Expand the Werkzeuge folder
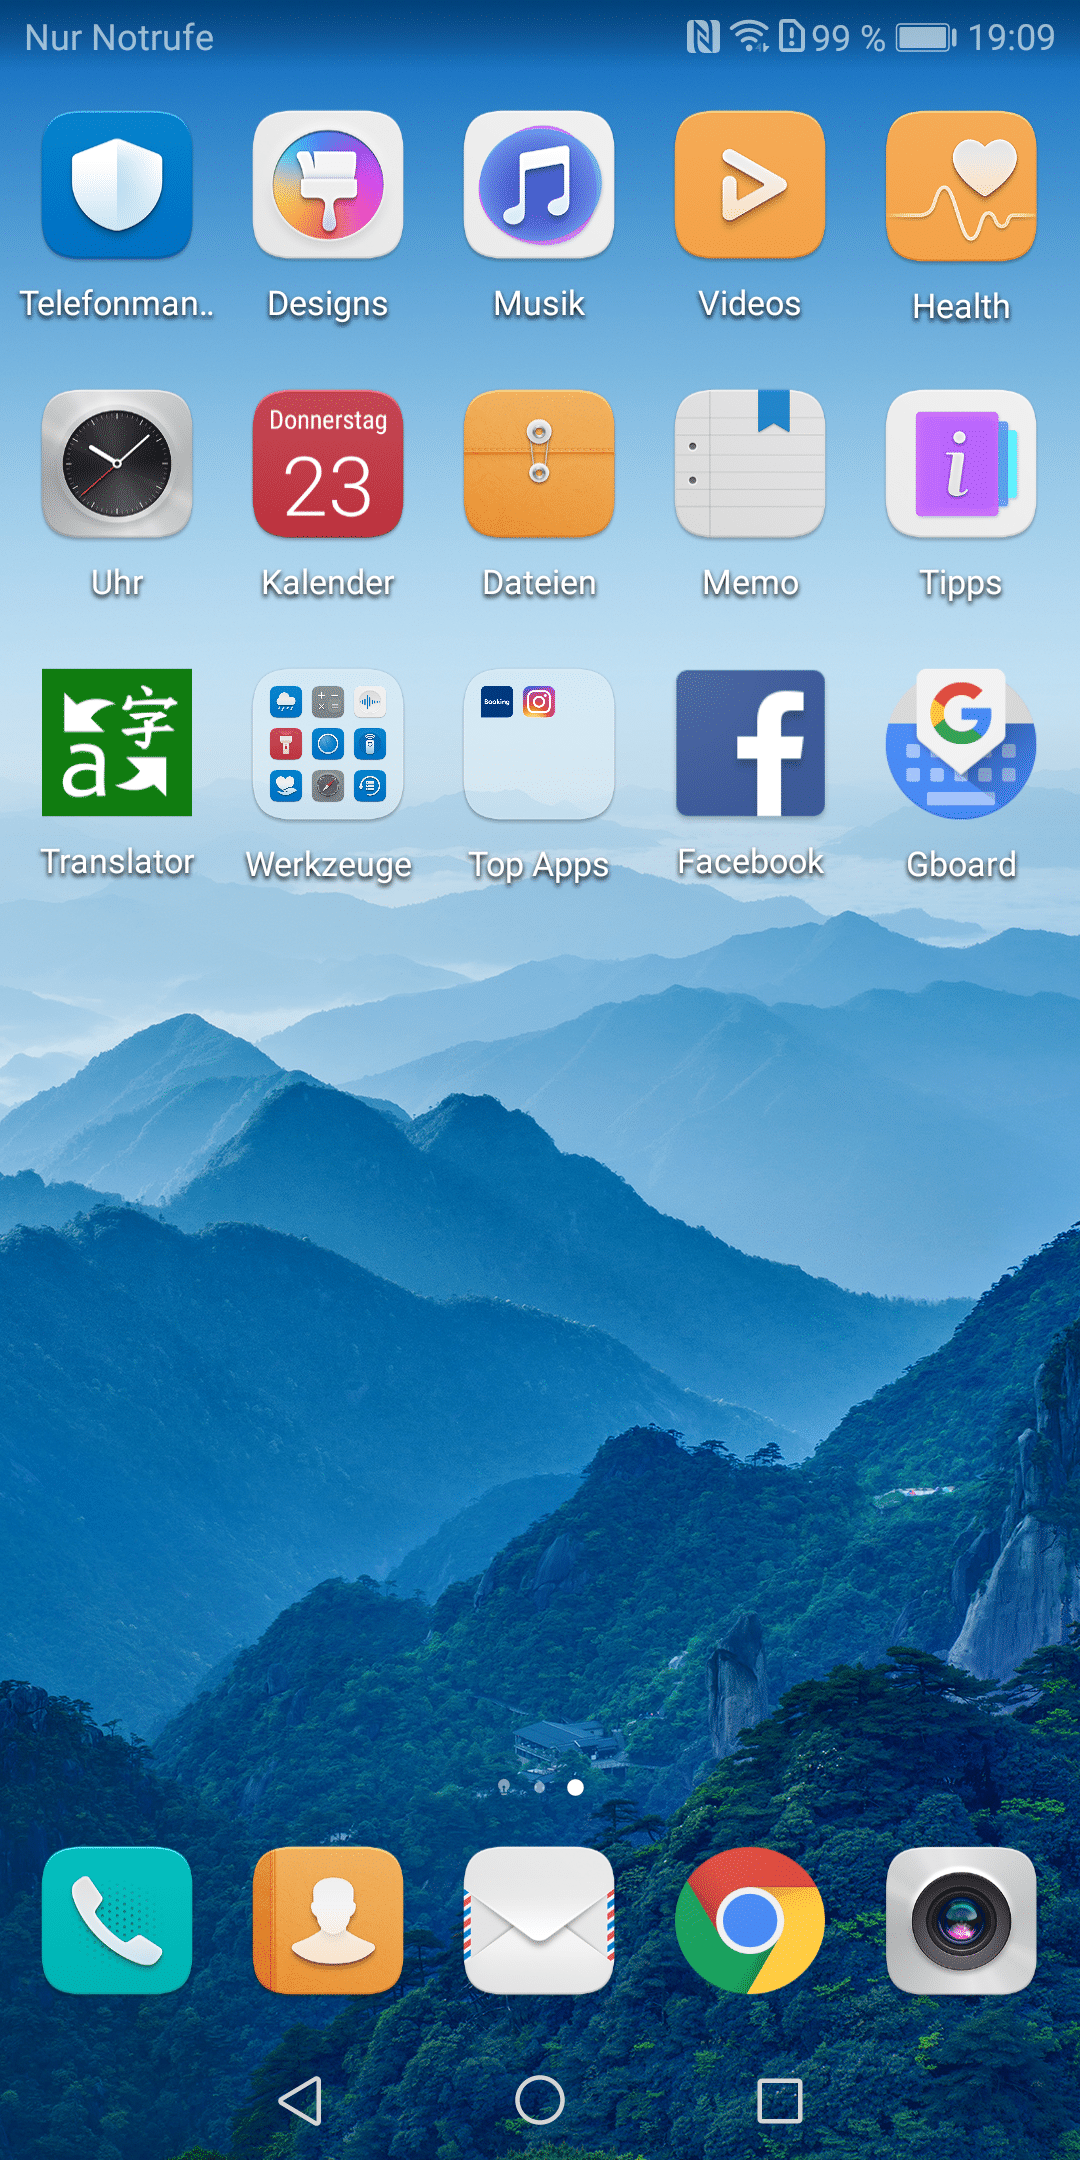The height and width of the screenshot is (2160, 1080). (x=328, y=745)
